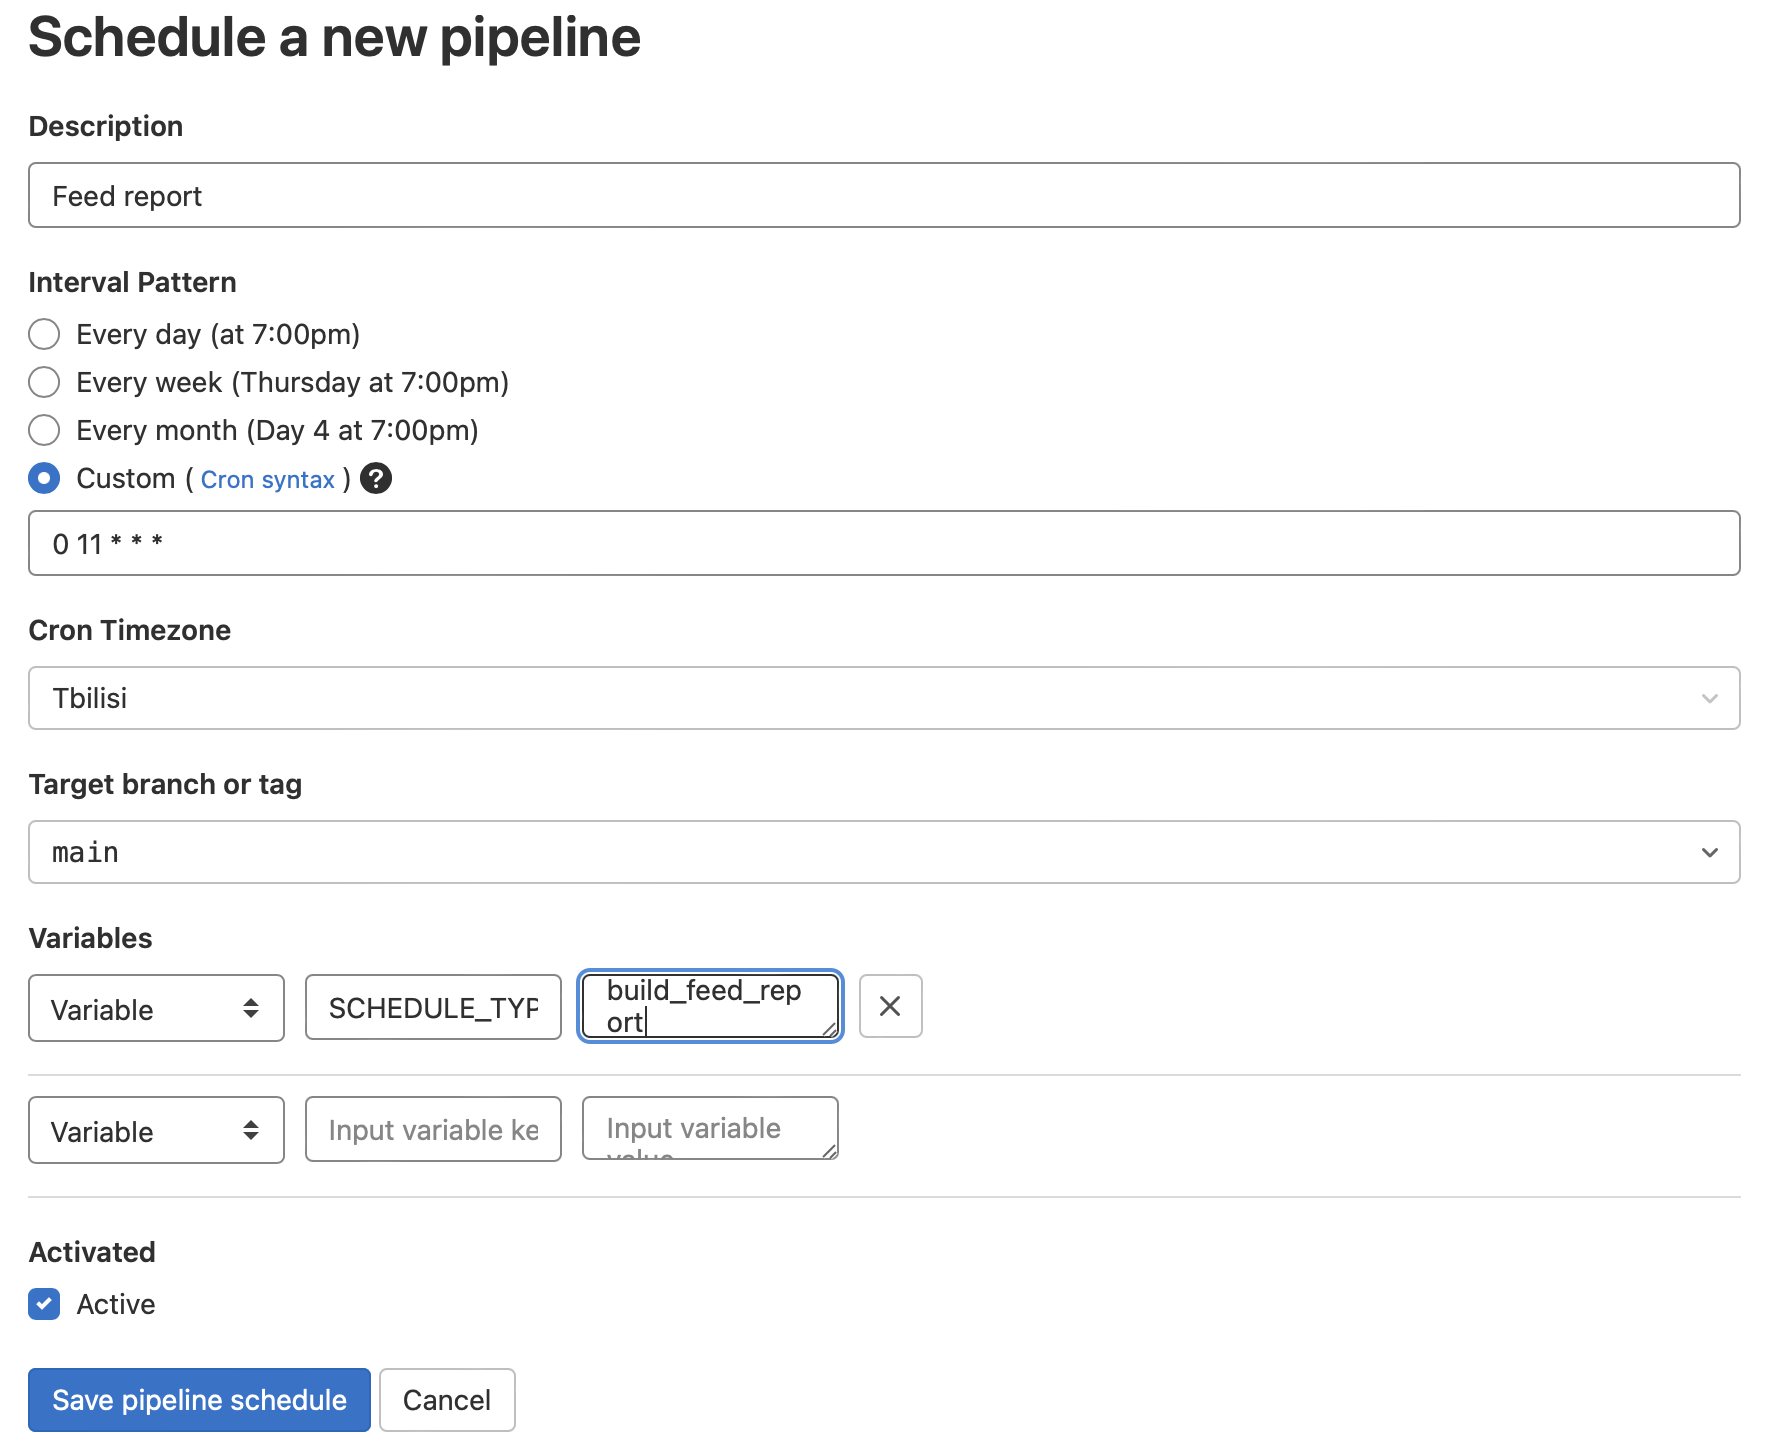
Task: Open the Cron syntax link
Action: coord(267,480)
